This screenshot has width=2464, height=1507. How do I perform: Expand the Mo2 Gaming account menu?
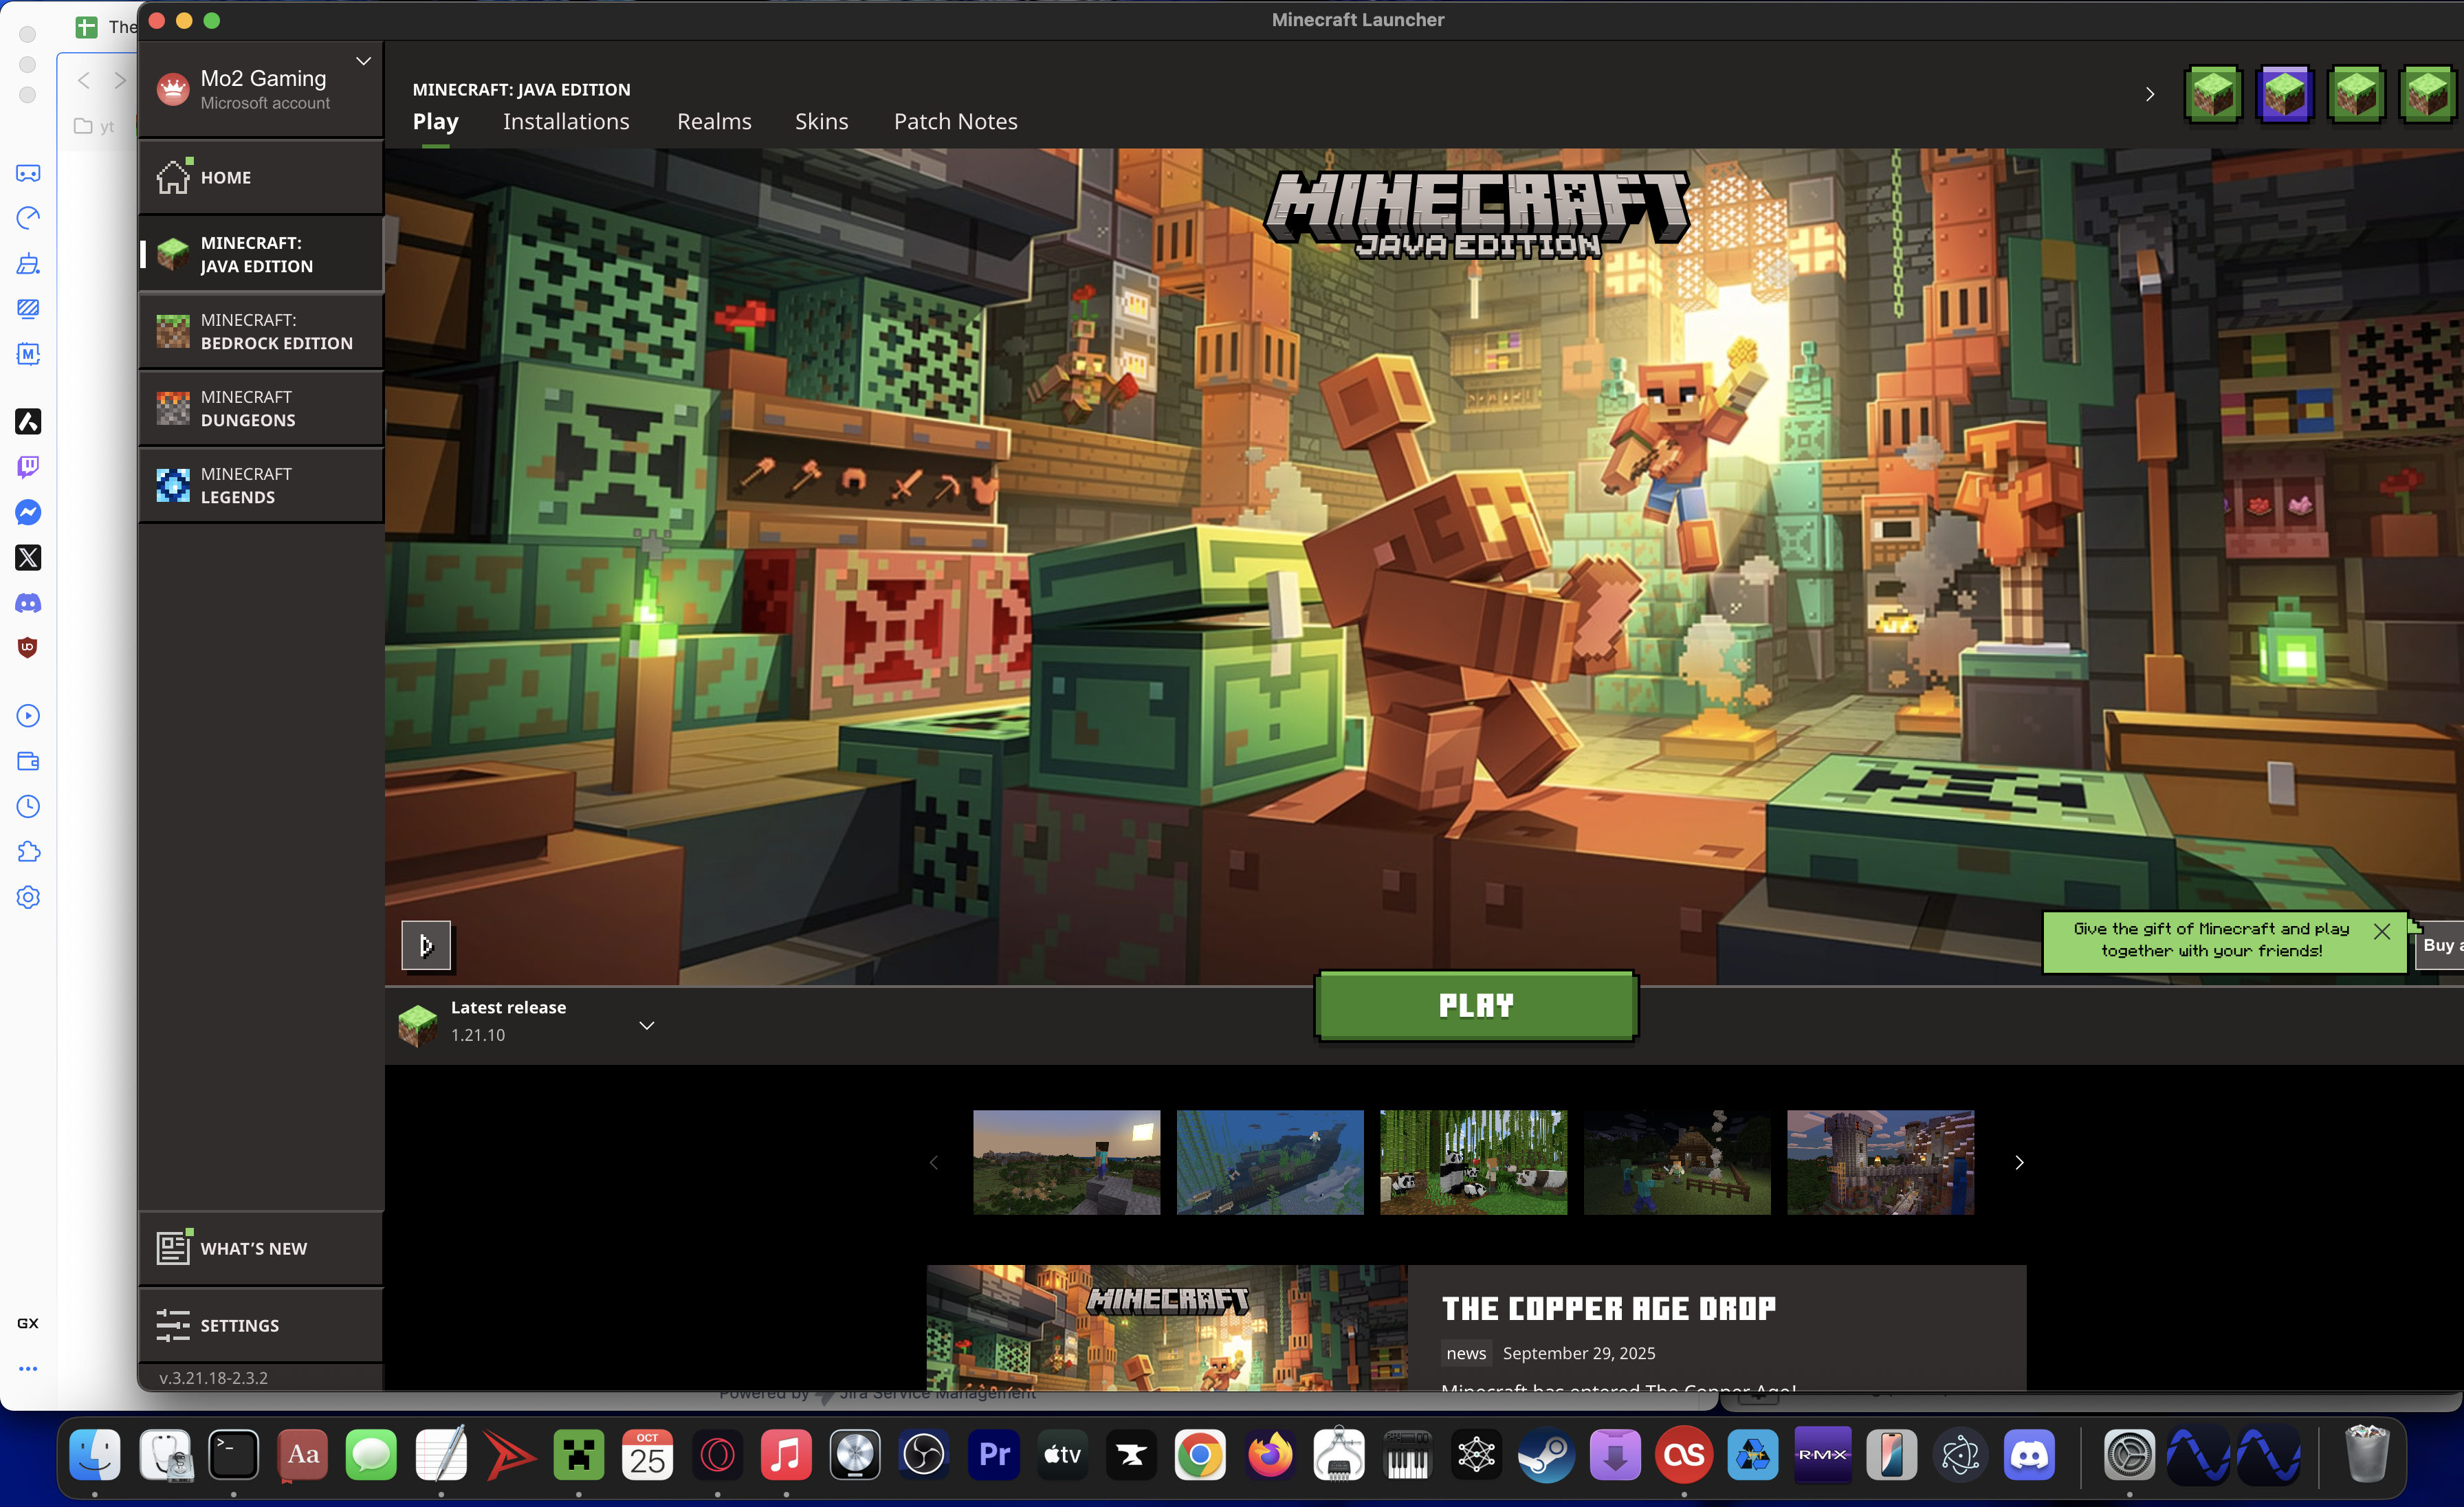[363, 62]
